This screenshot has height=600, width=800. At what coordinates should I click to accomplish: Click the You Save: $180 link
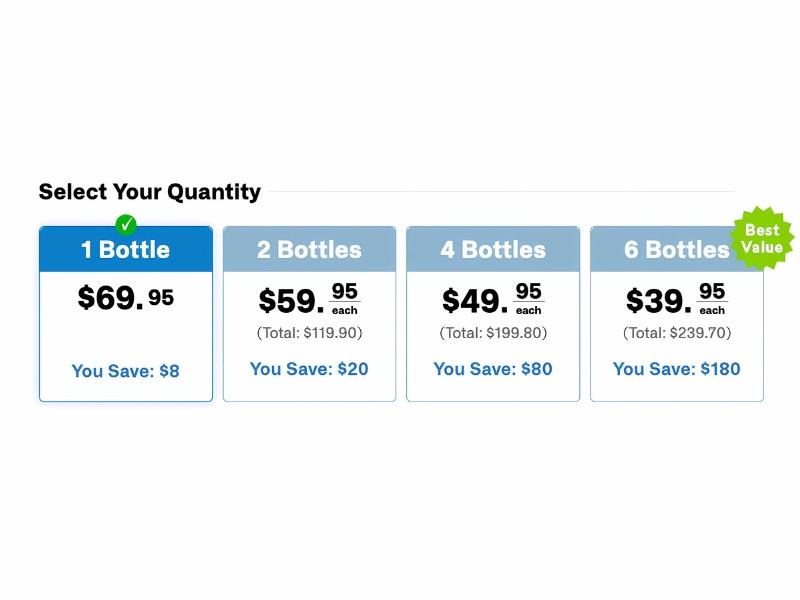677,369
